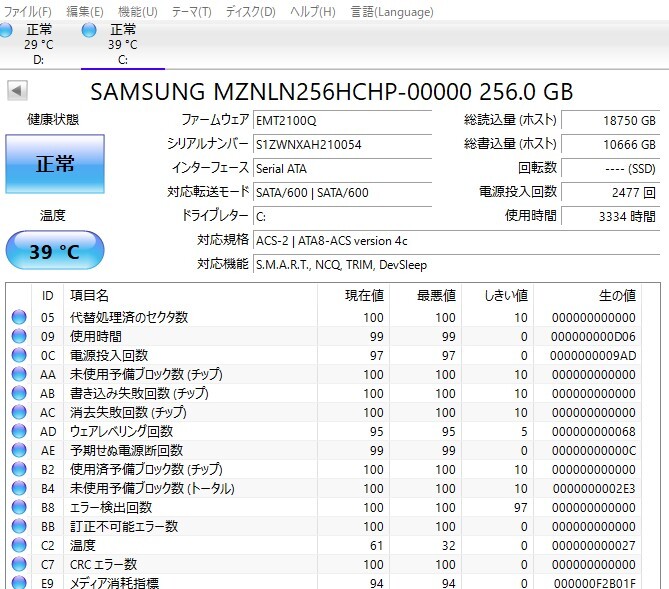Viewport: 669px width, 589px height.
Task: Click total host writes value 10666 GB
Action: coord(611,145)
